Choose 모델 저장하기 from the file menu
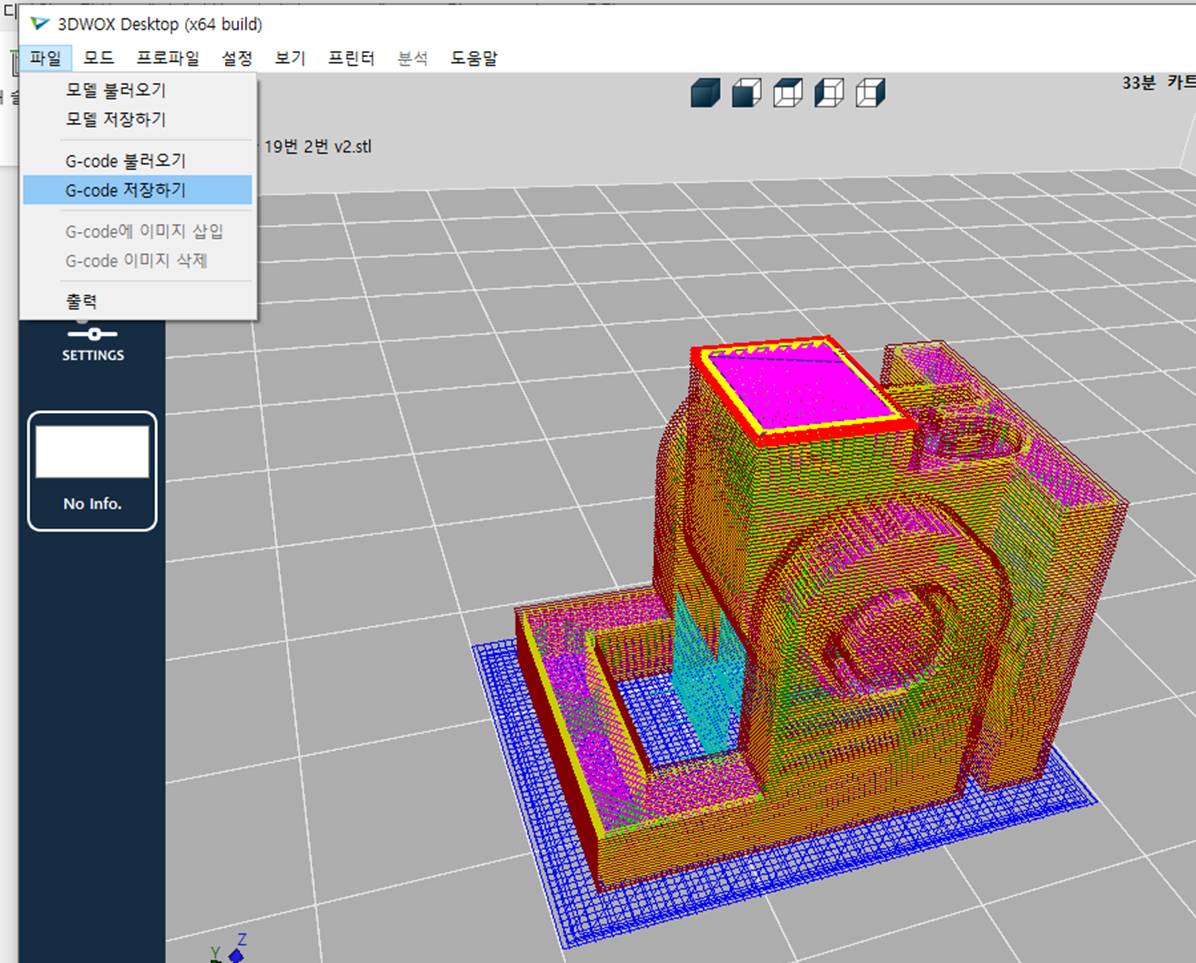1196x963 pixels. [x=137, y=119]
